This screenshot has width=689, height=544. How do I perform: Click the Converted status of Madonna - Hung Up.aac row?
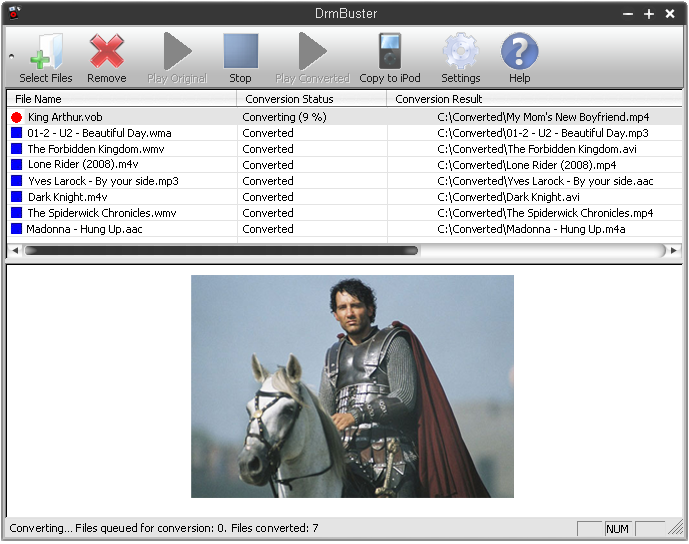[268, 229]
